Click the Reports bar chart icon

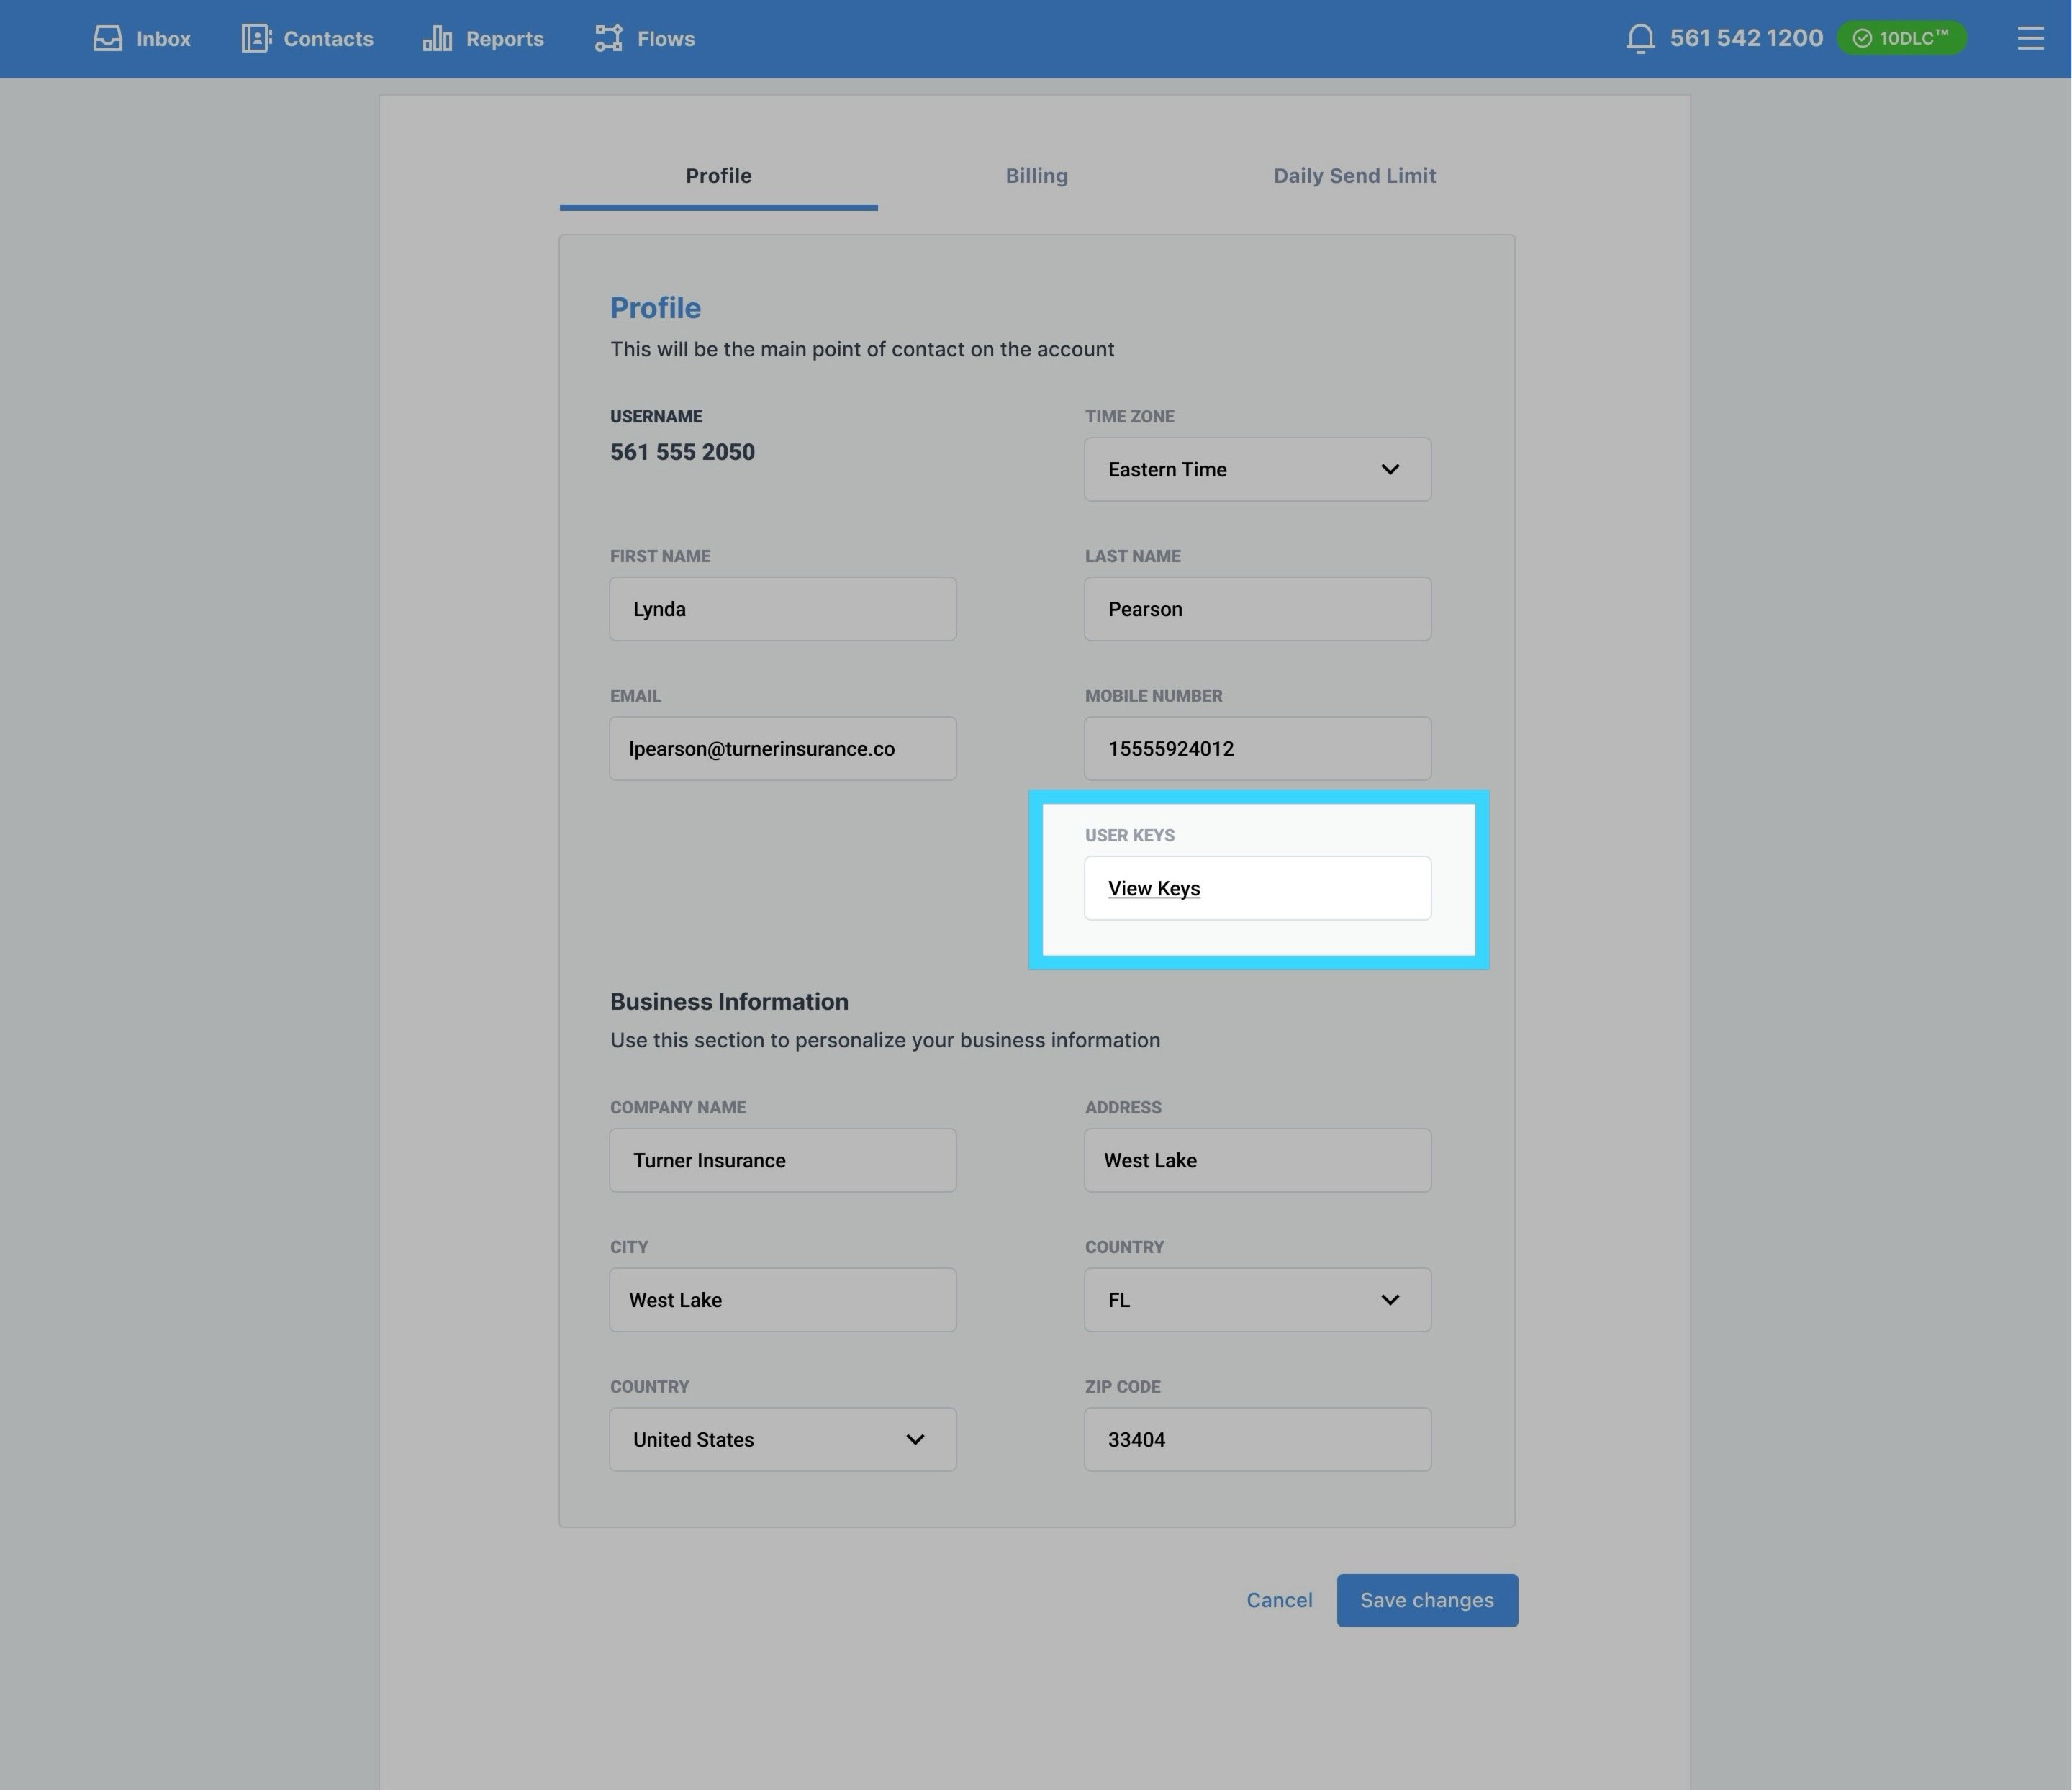(437, 39)
